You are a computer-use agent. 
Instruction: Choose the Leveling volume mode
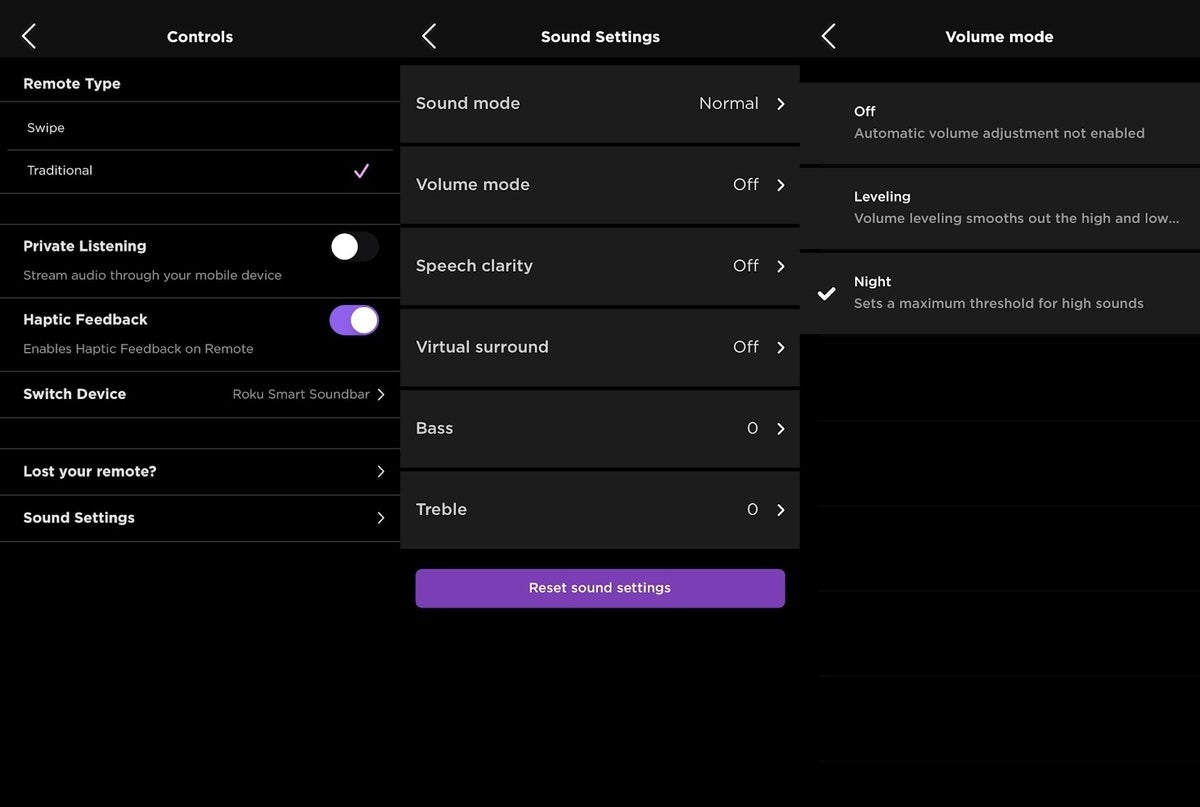point(1000,208)
